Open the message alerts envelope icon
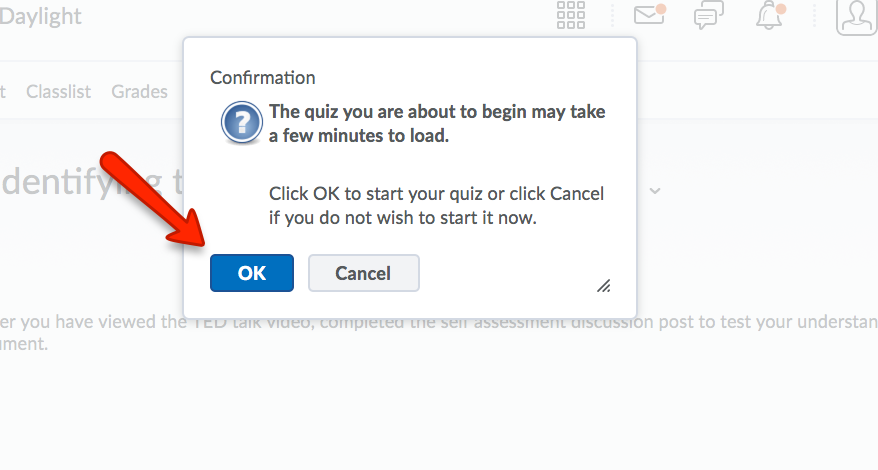878x470 pixels. coord(649,16)
